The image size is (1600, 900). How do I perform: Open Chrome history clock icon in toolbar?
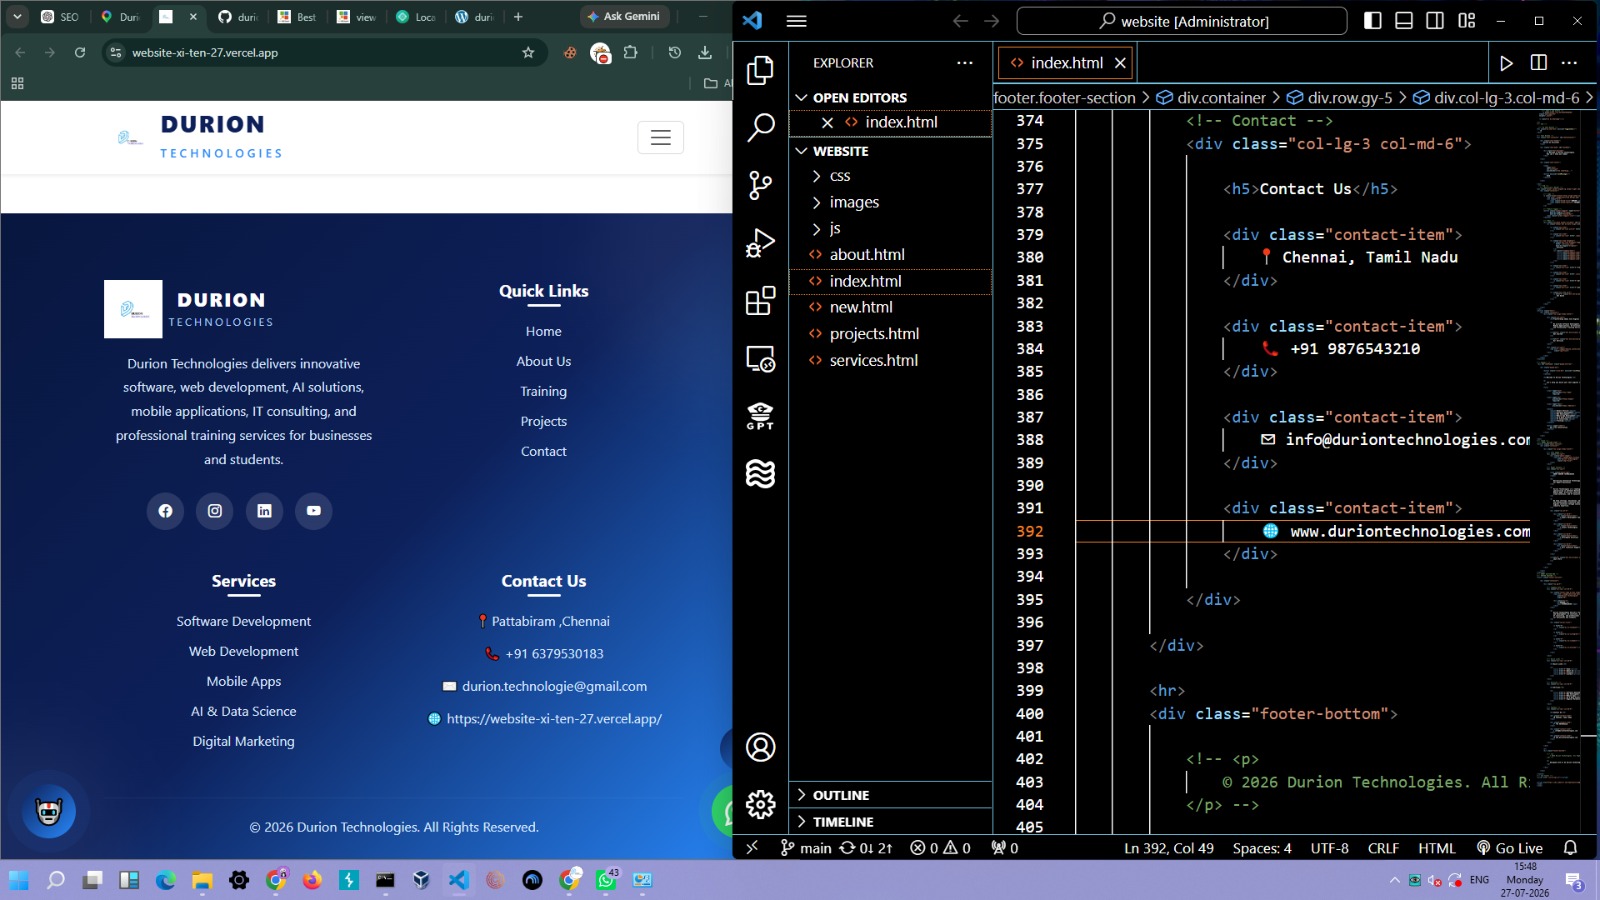pyautogui.click(x=675, y=53)
